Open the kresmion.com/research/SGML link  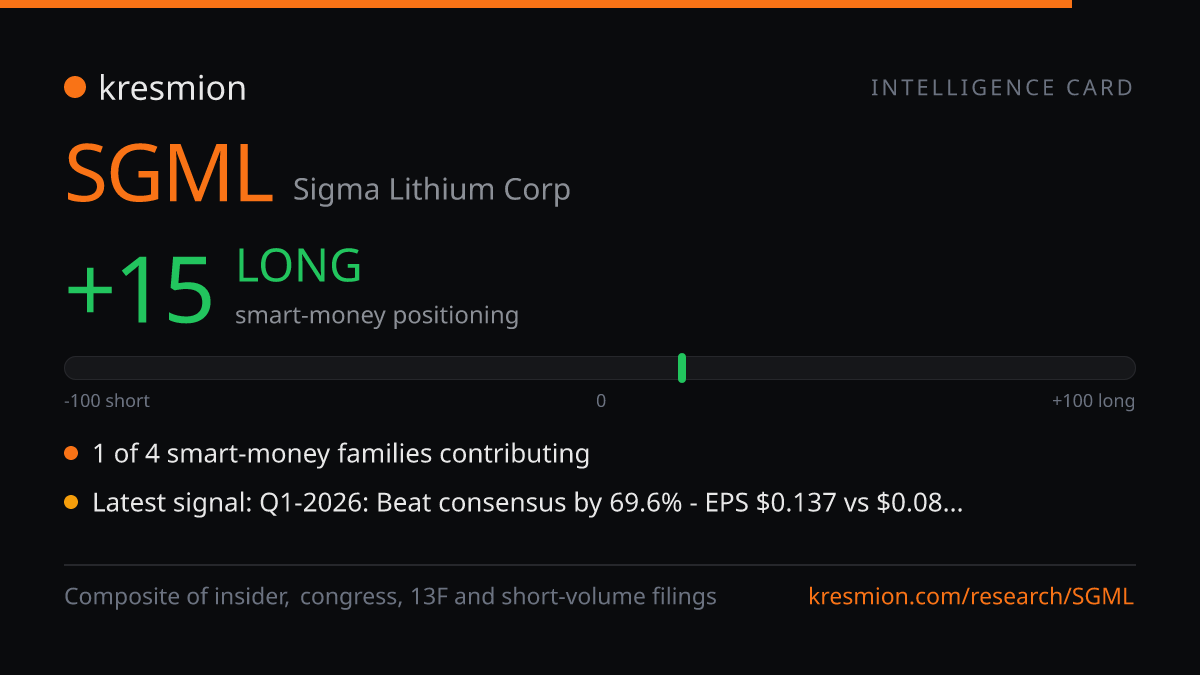tap(971, 597)
